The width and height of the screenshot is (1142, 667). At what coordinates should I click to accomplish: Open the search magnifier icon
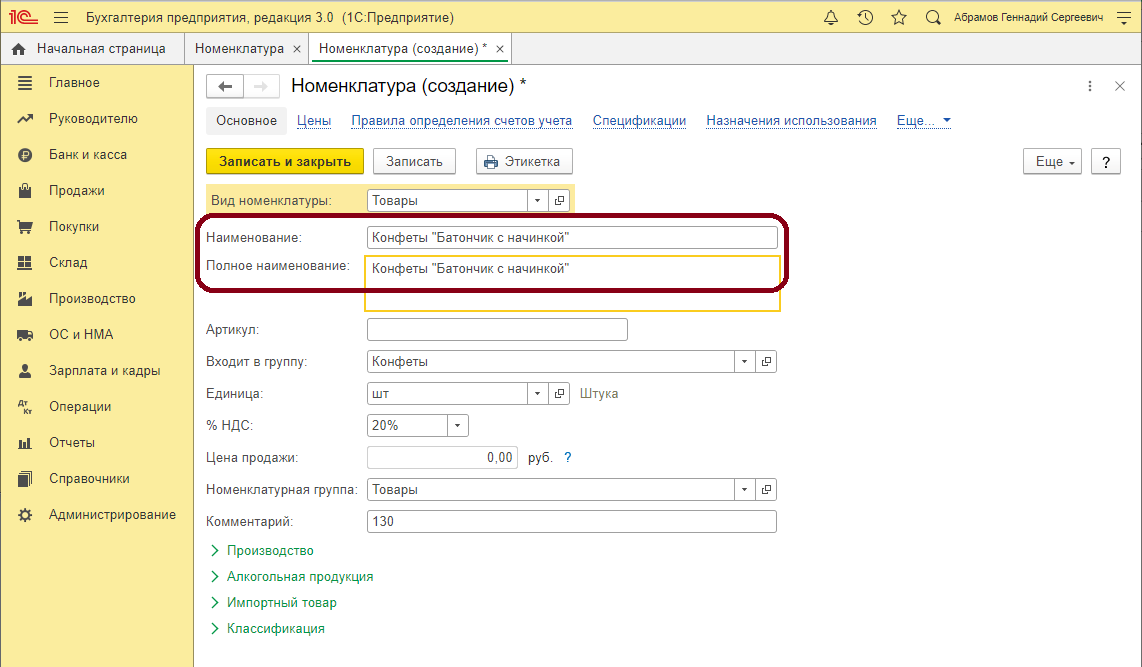[933, 18]
